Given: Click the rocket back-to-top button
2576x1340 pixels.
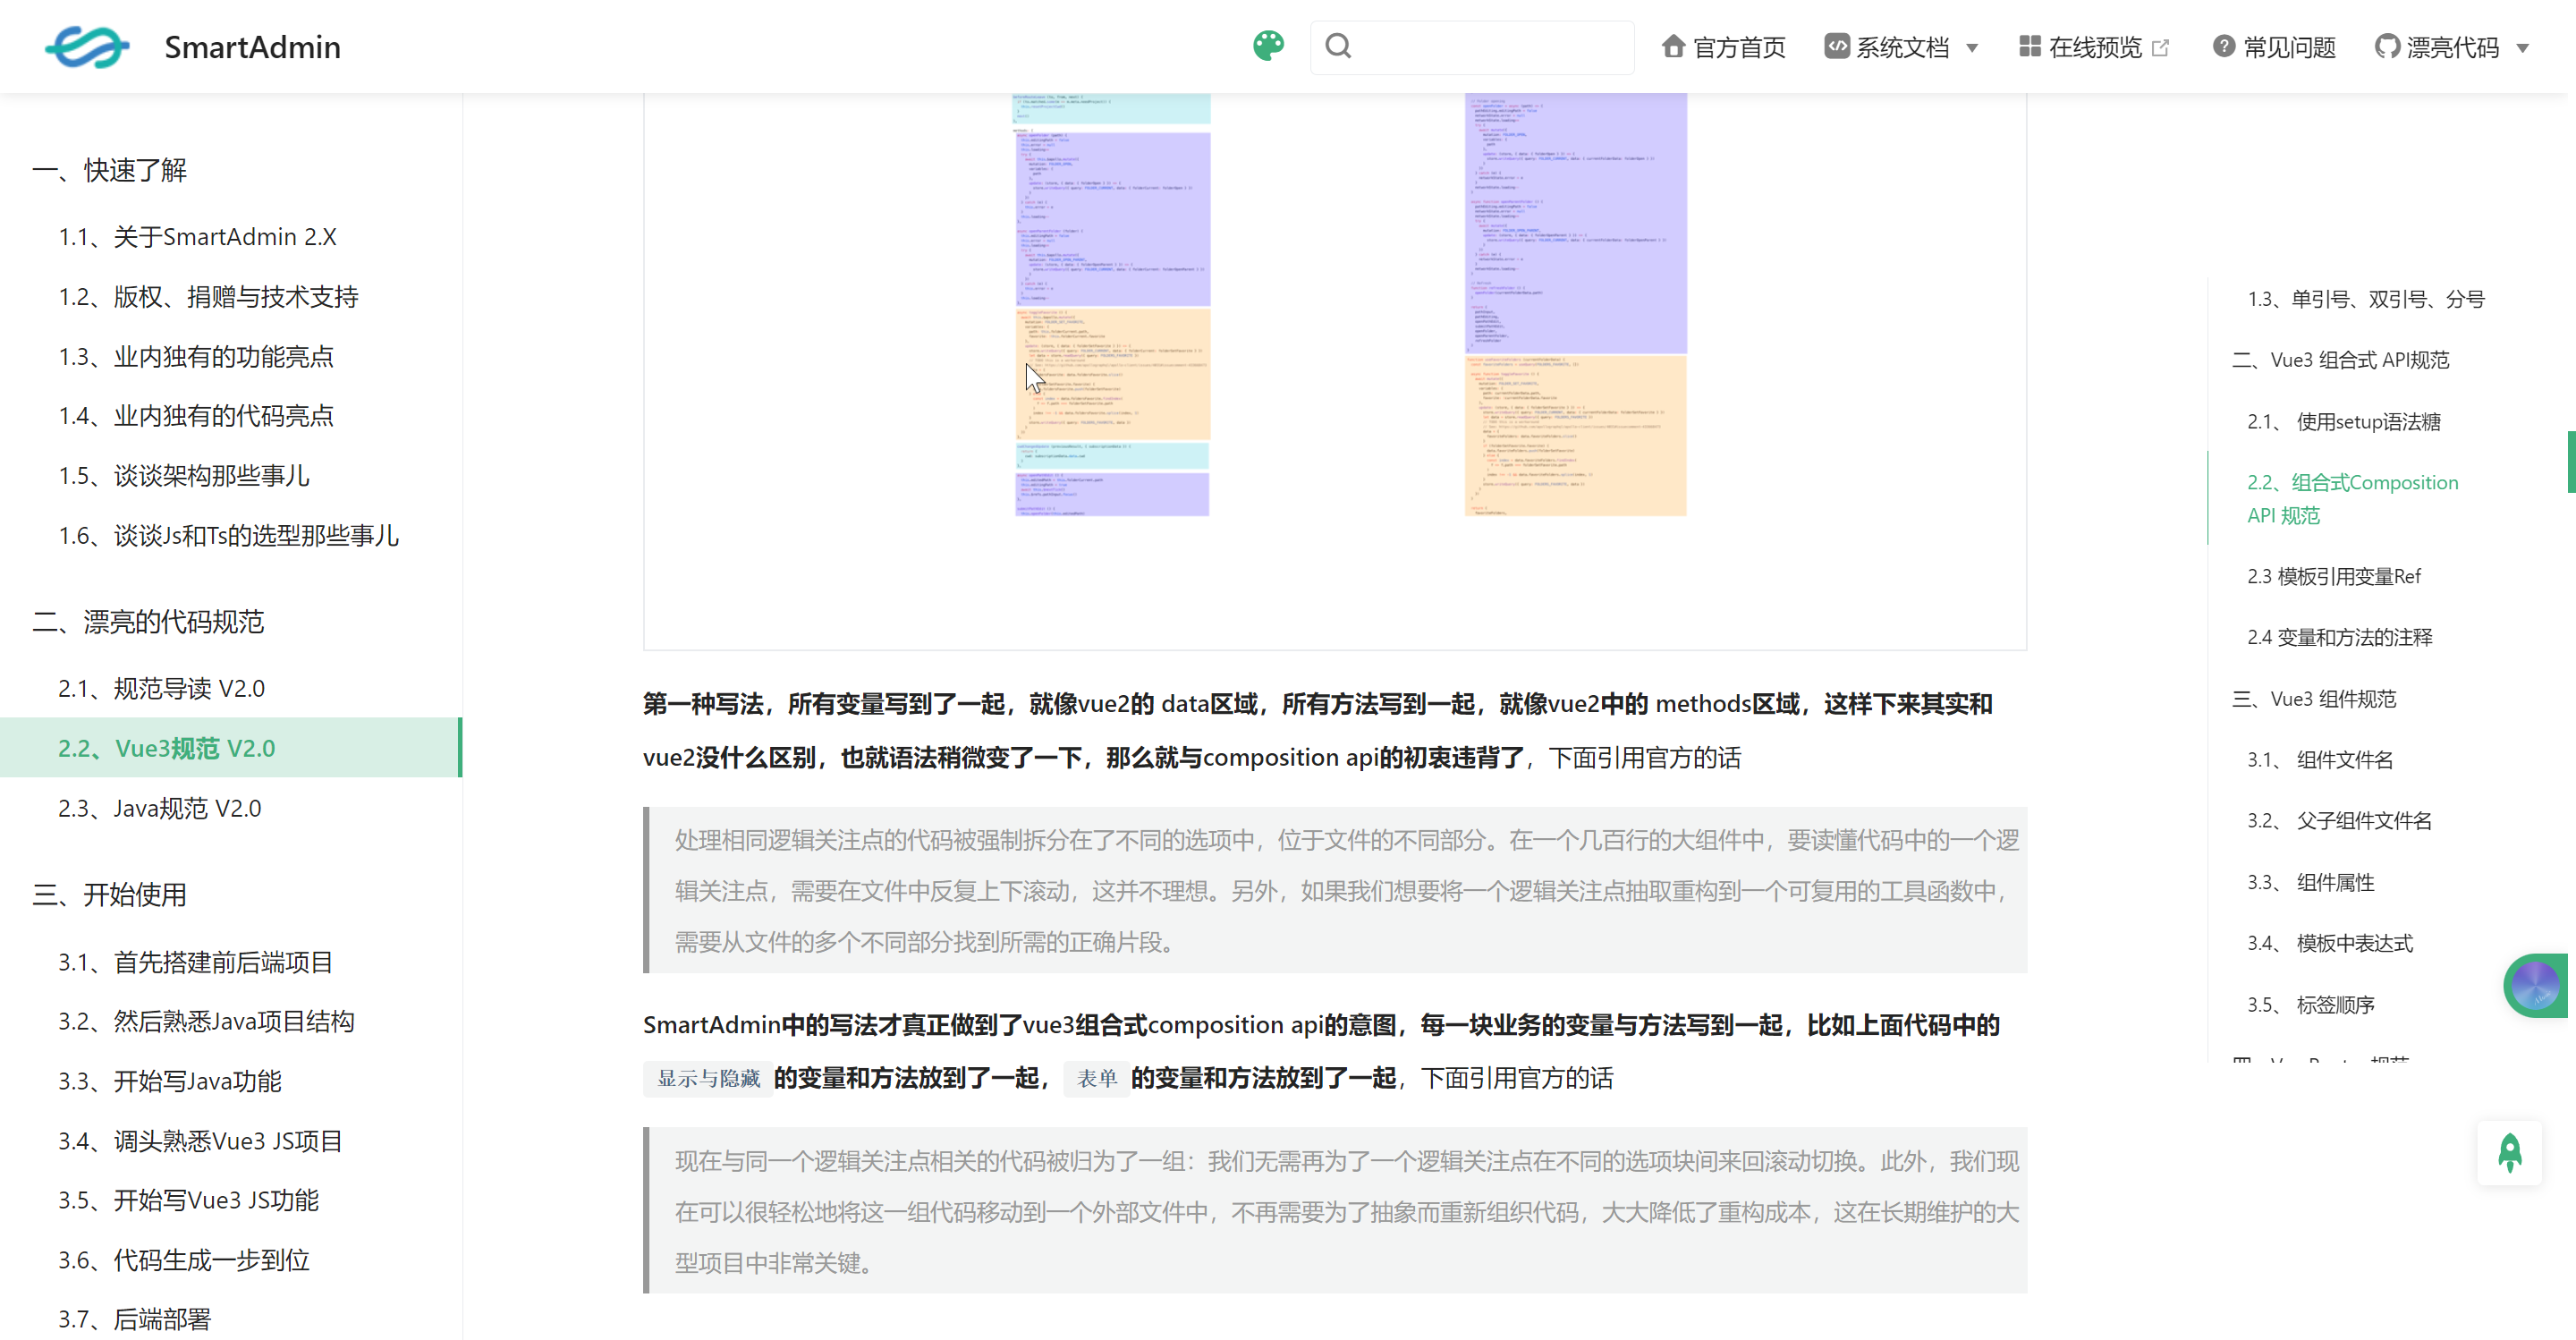Looking at the screenshot, I should pos(2509,1153).
